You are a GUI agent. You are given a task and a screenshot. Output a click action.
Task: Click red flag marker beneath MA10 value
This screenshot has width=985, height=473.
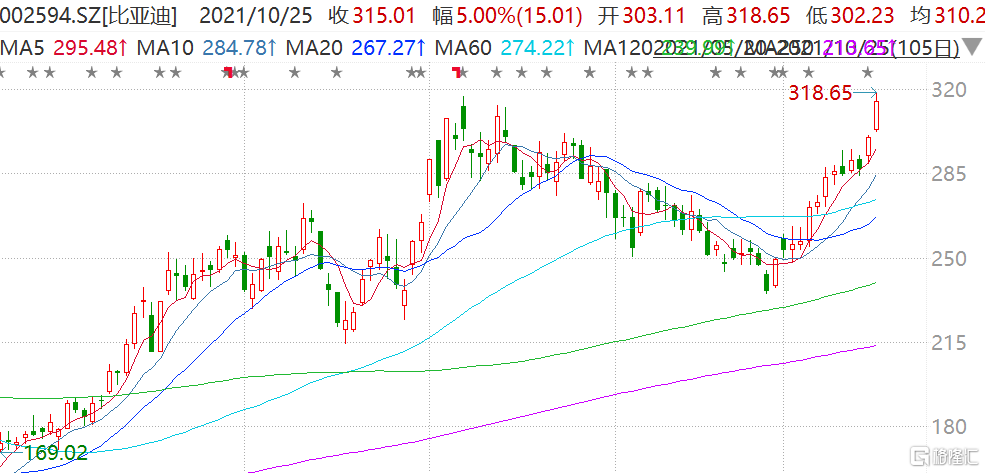pyautogui.click(x=229, y=72)
